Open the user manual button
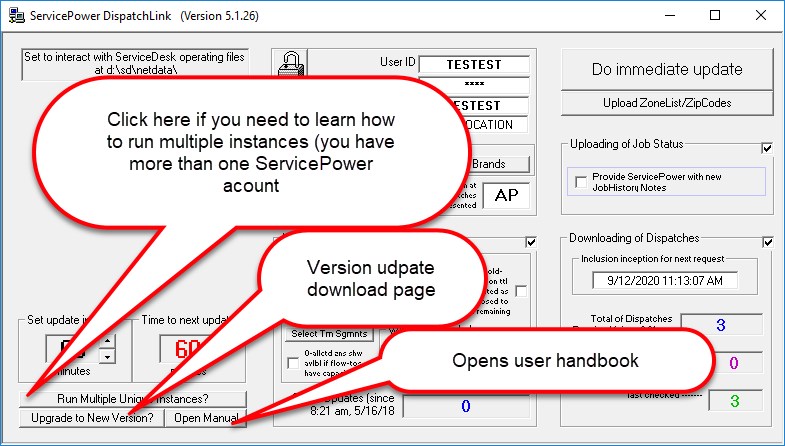This screenshot has width=785, height=446. [206, 418]
